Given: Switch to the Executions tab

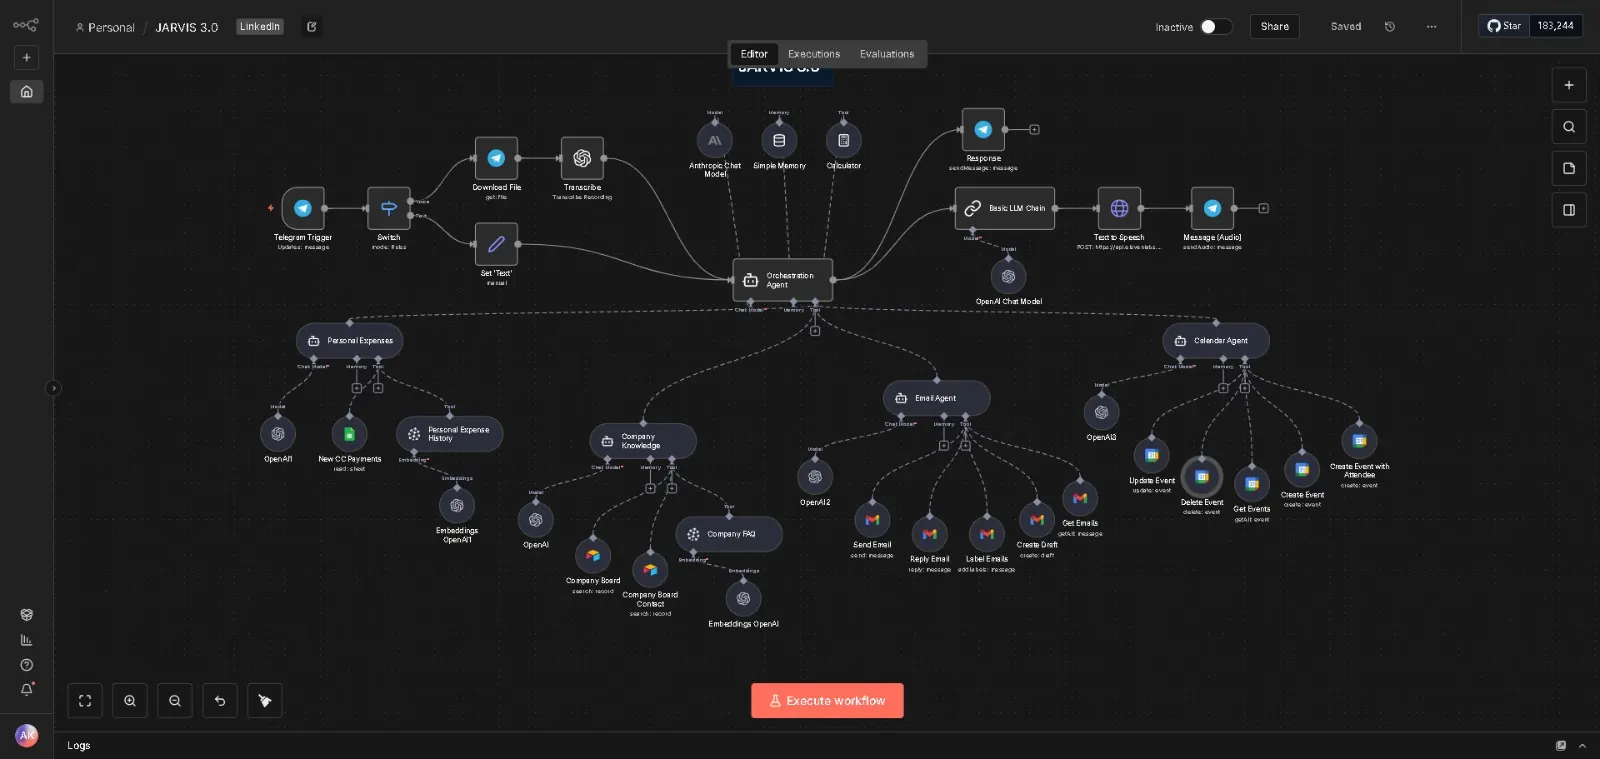Looking at the screenshot, I should (x=814, y=54).
